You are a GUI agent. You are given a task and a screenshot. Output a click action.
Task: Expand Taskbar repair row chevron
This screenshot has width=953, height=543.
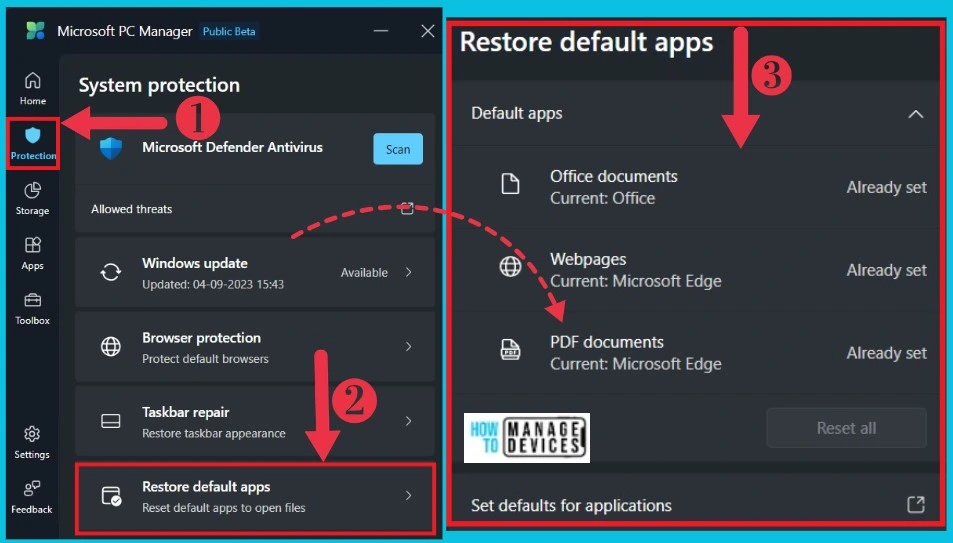click(x=408, y=421)
